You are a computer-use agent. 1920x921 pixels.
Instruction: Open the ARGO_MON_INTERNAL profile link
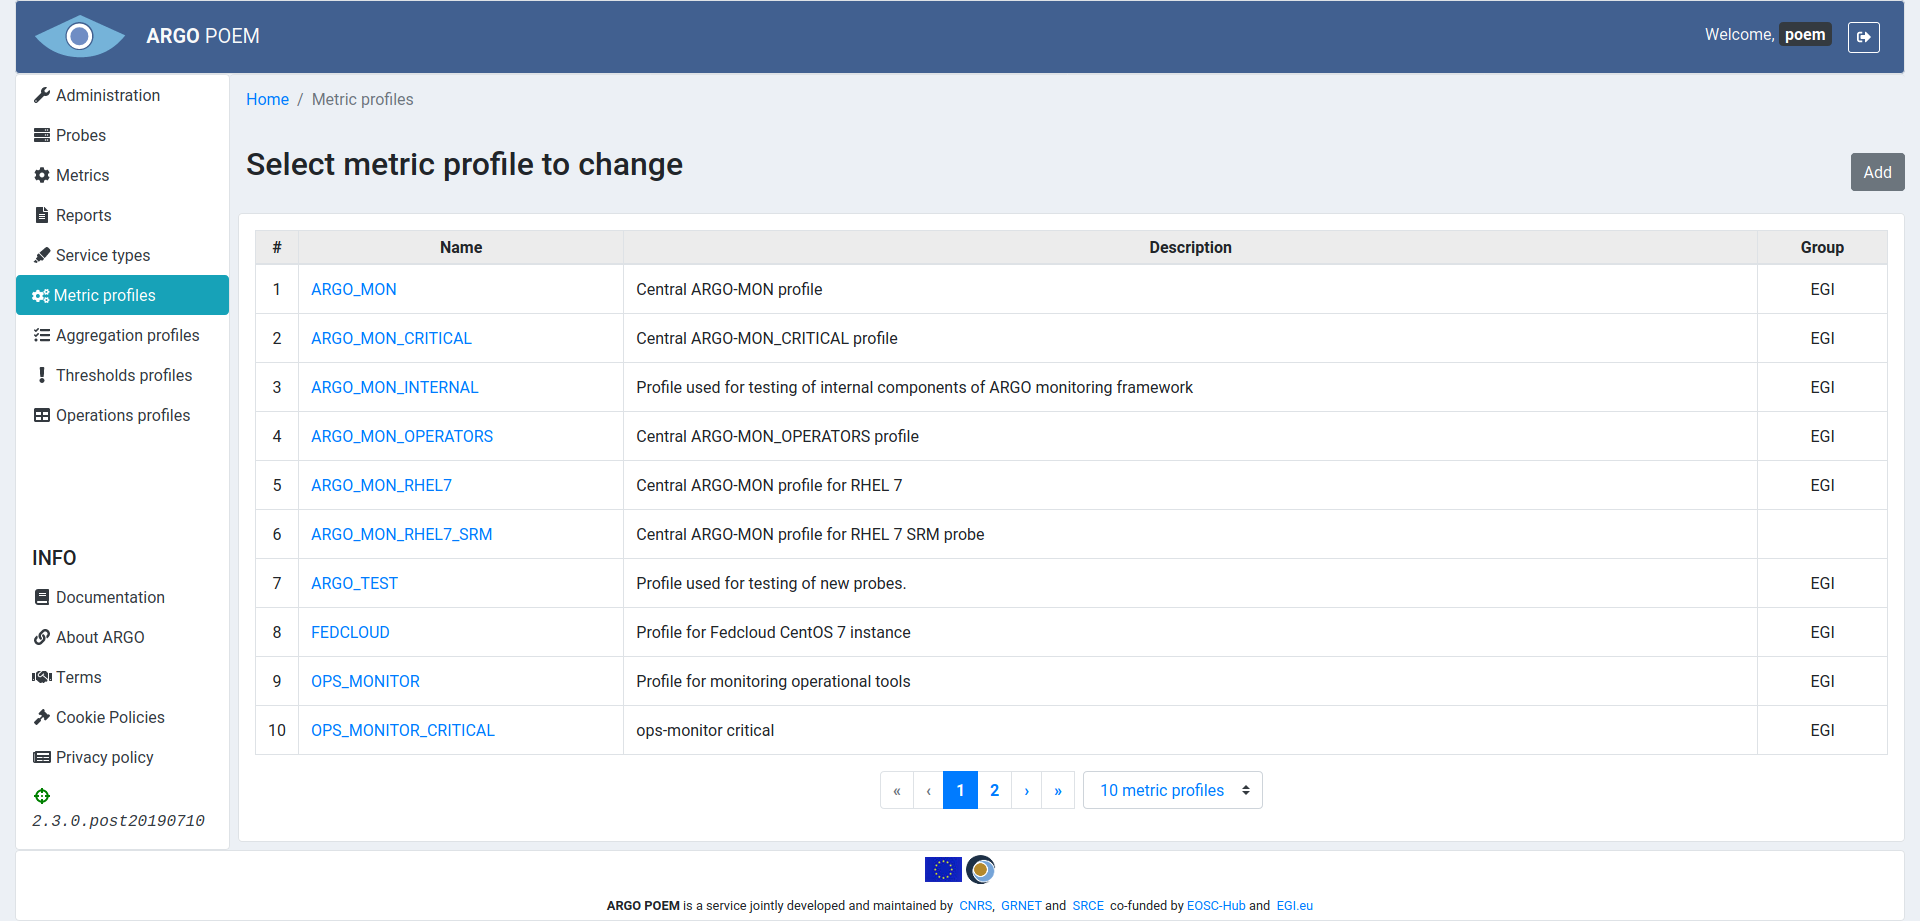coord(395,387)
